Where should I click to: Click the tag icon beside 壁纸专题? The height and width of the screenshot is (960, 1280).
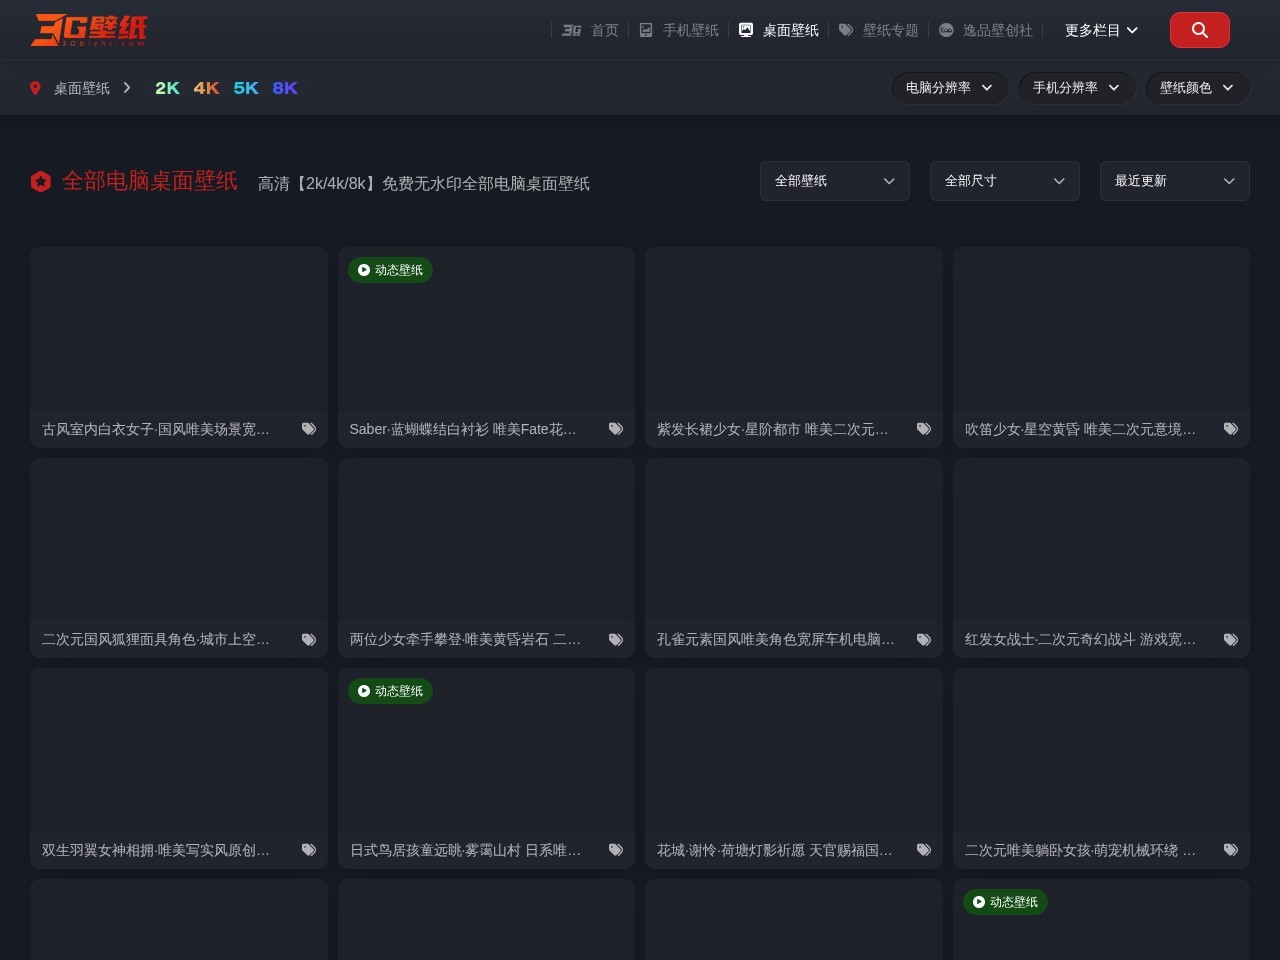click(845, 30)
